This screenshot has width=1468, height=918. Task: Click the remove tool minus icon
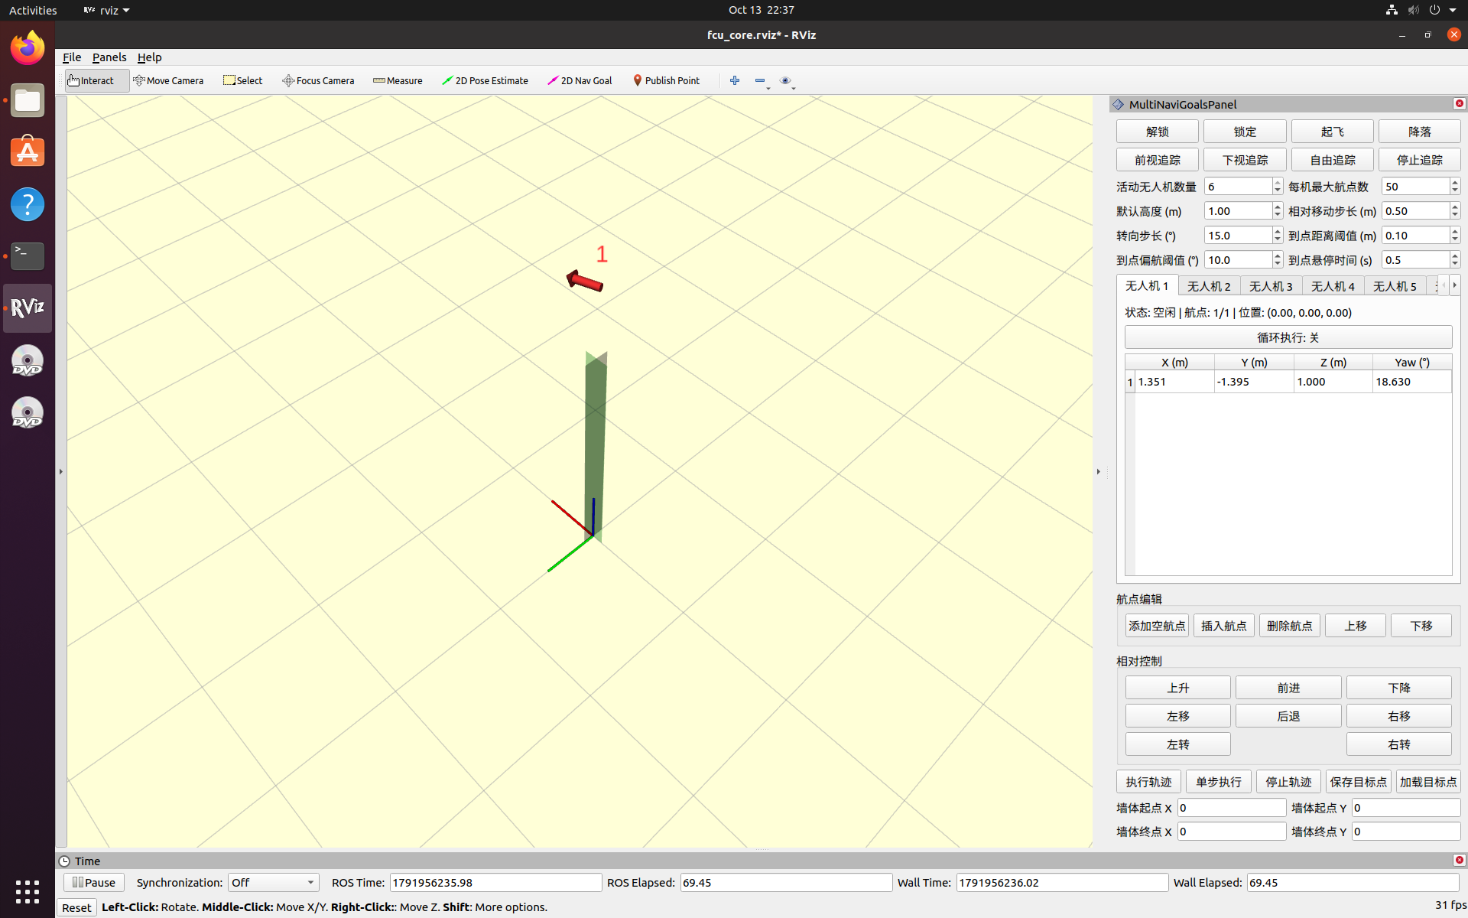click(x=760, y=81)
